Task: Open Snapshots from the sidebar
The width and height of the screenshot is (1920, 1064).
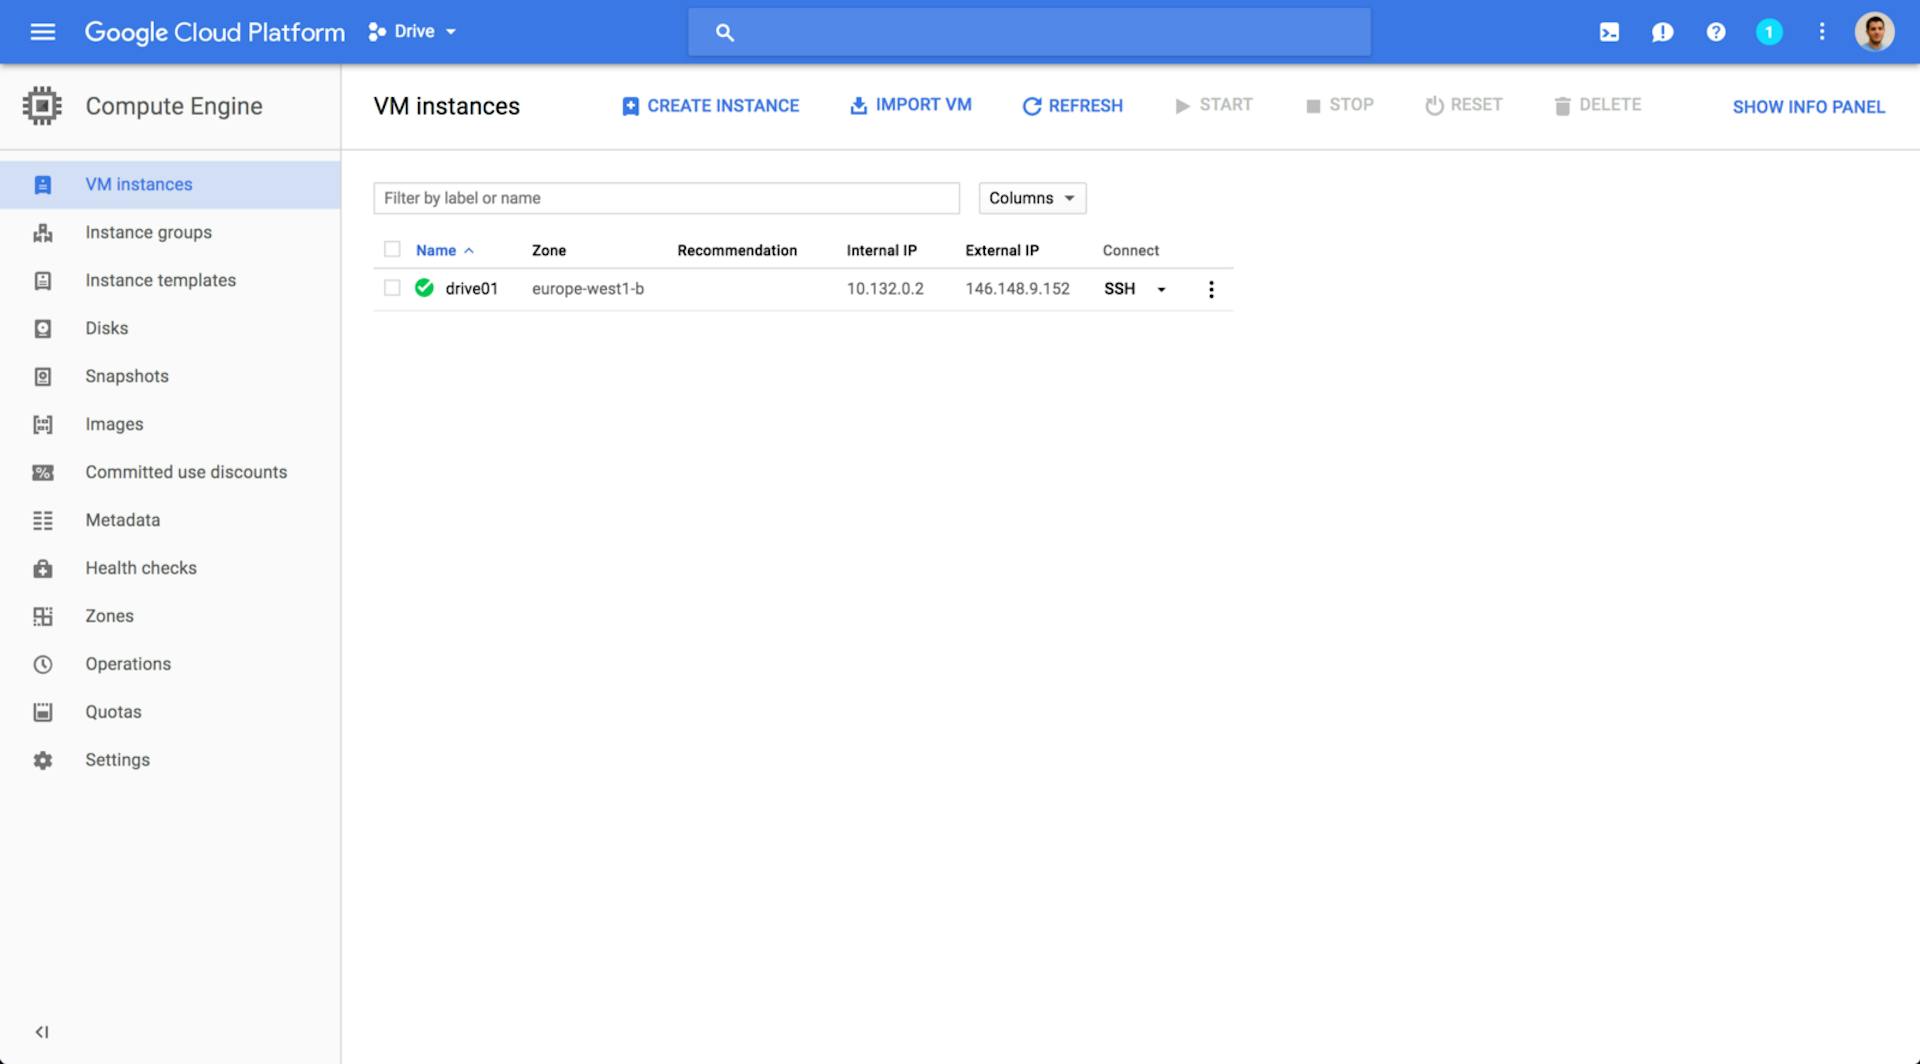Action: tap(42, 376)
